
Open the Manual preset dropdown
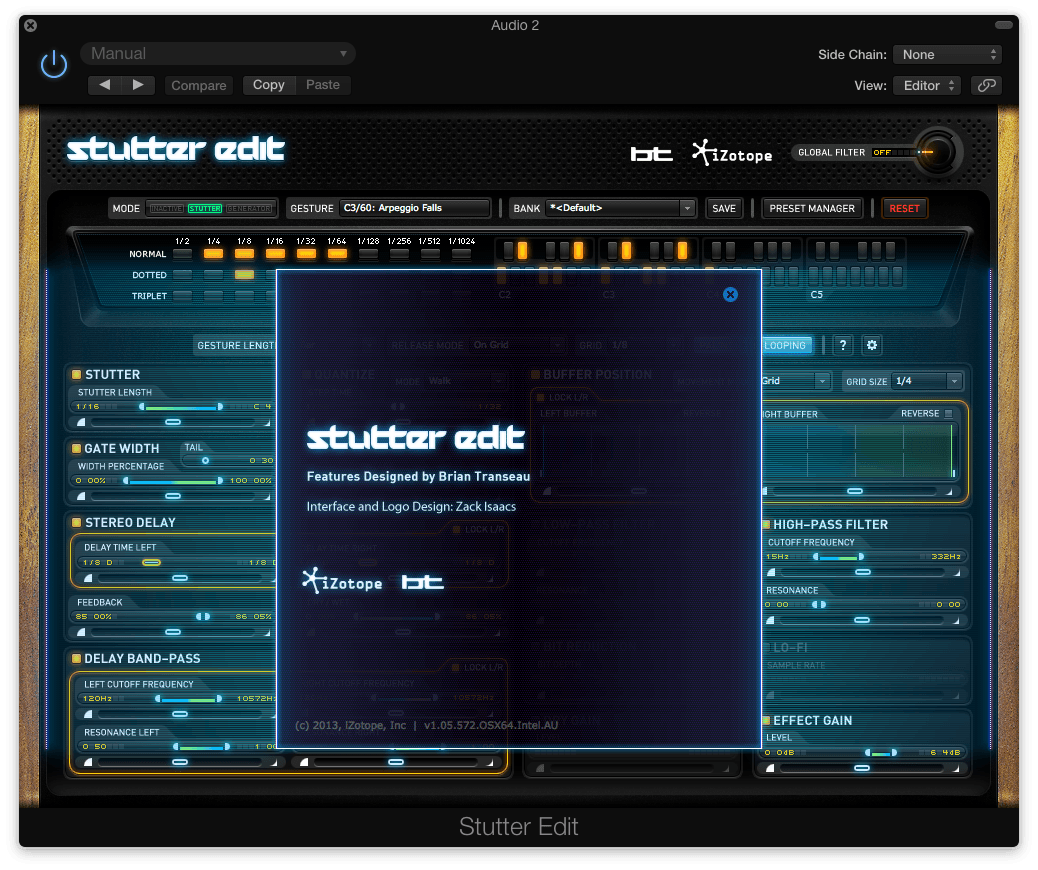point(218,54)
